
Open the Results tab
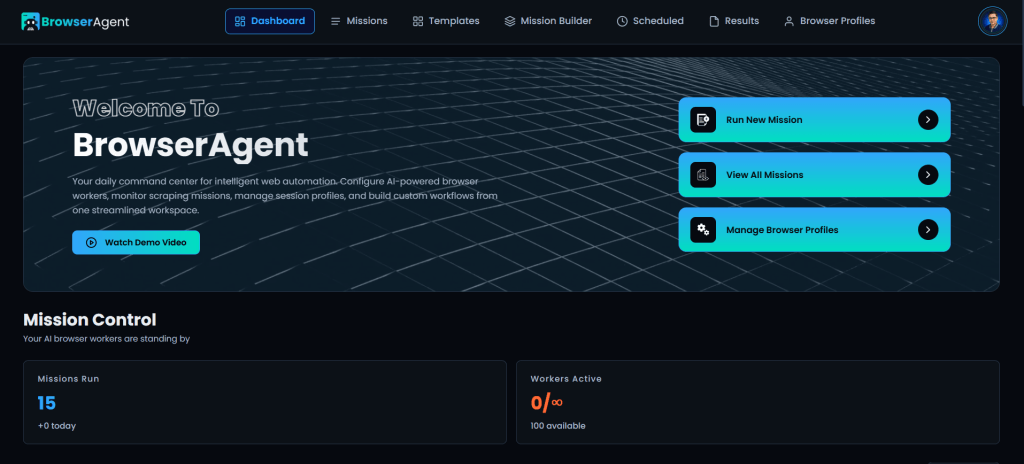pos(734,21)
